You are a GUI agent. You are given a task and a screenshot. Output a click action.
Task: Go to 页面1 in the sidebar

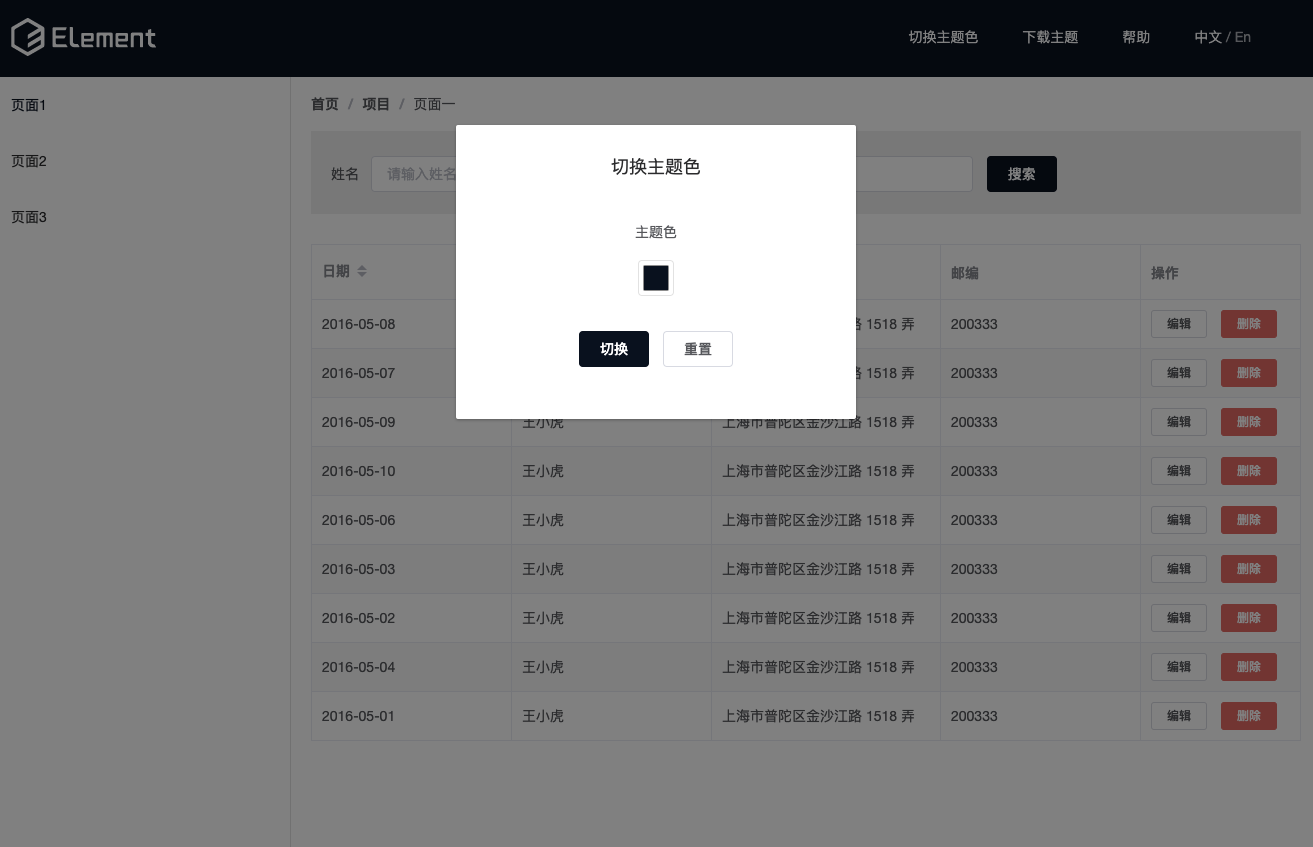29,105
